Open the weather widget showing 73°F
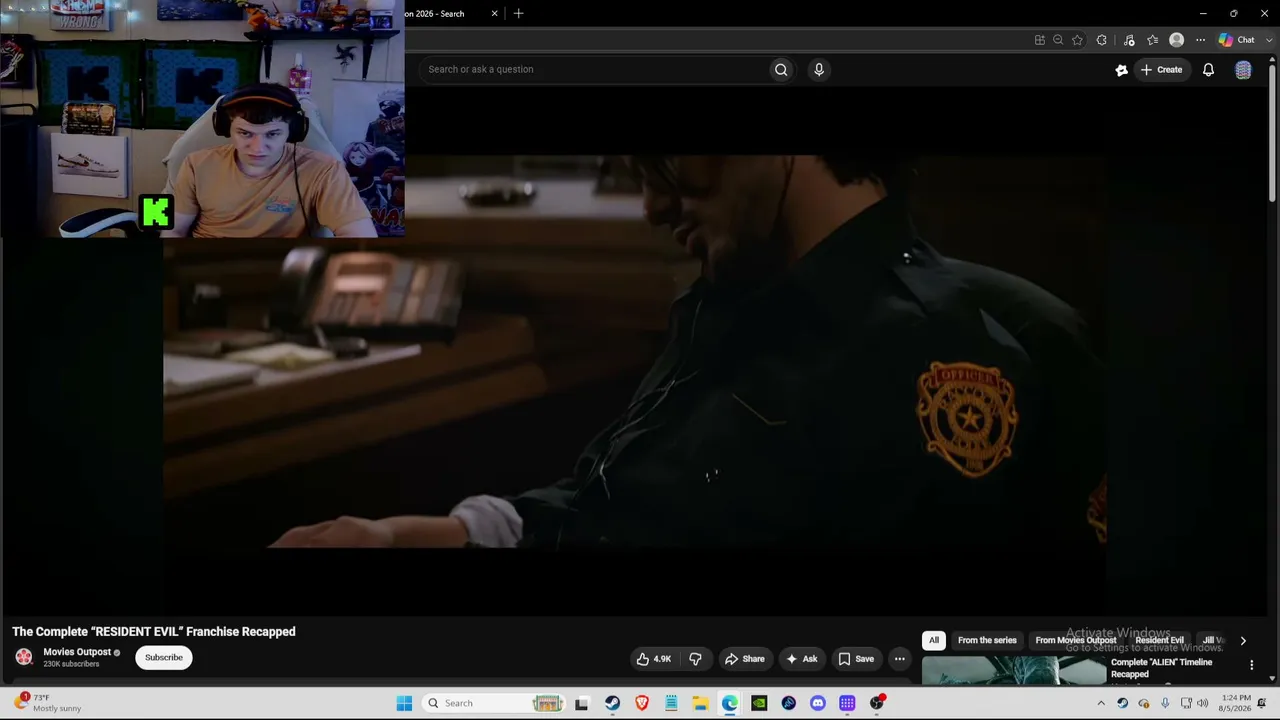Screen dimensions: 1280x720 tap(48, 703)
